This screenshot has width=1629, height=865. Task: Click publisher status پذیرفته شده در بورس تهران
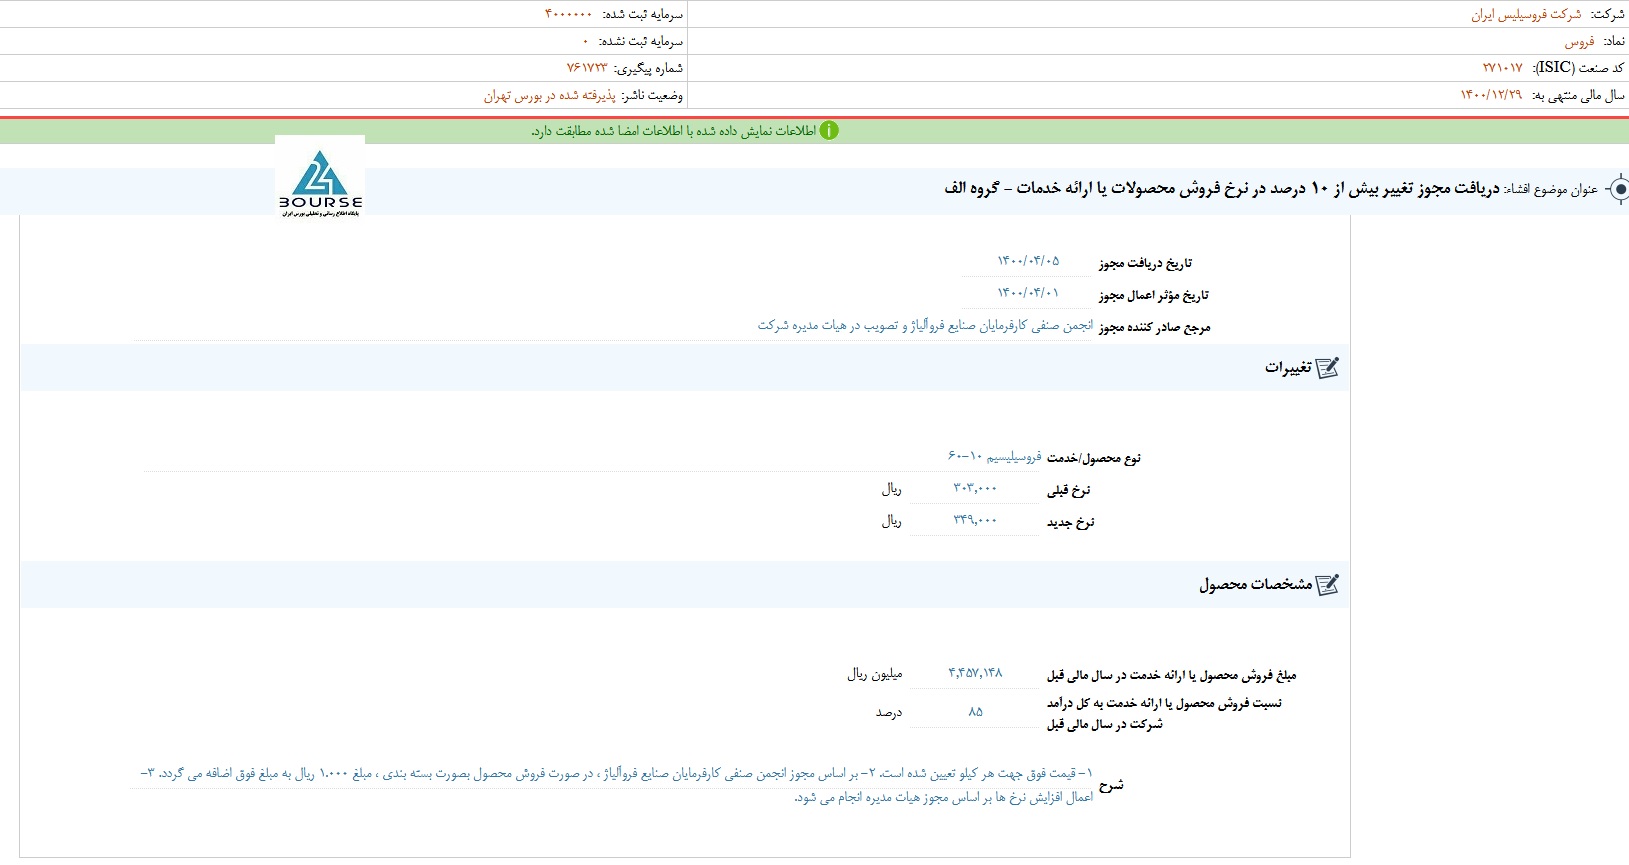click(550, 95)
